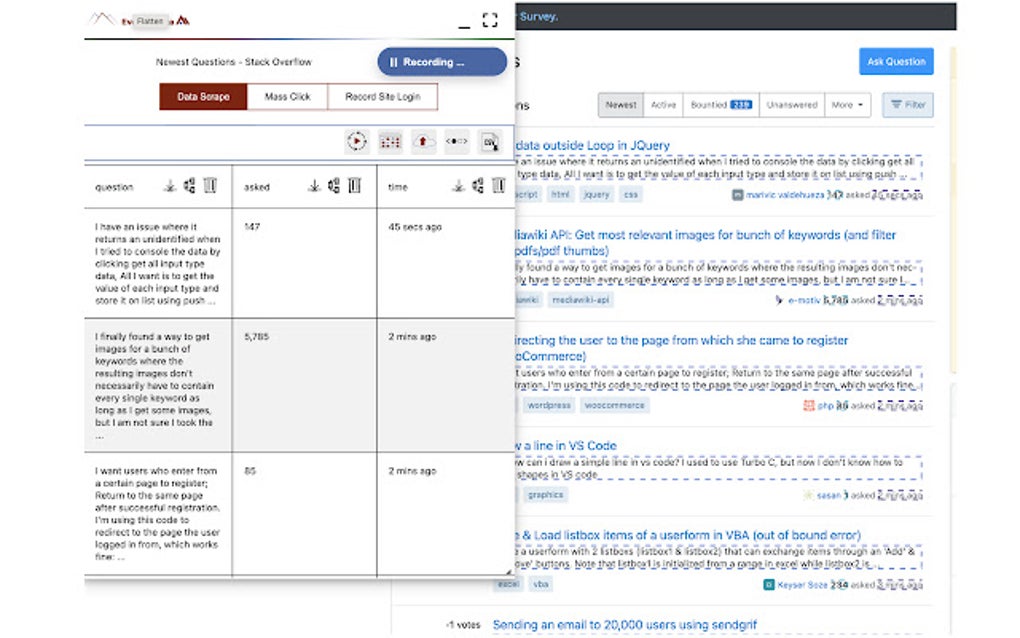Open the Filter options panel
Screen dimensions: 1020x638
tap(906, 104)
